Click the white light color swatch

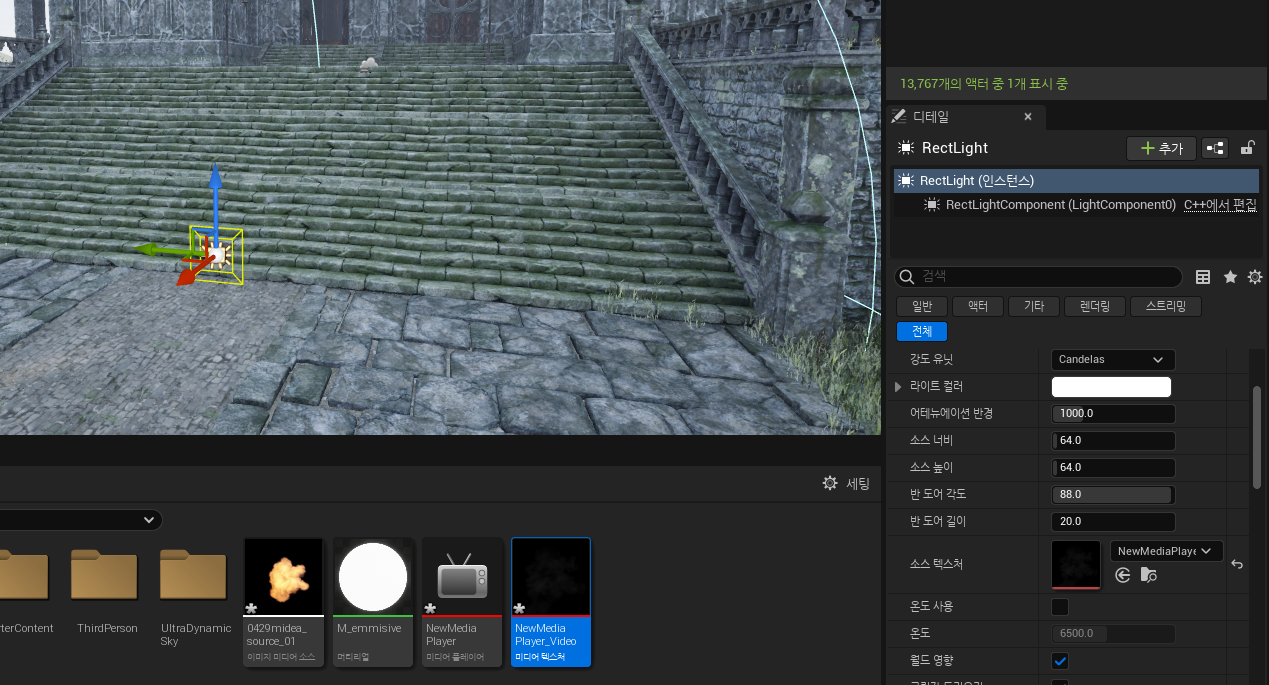1111,387
